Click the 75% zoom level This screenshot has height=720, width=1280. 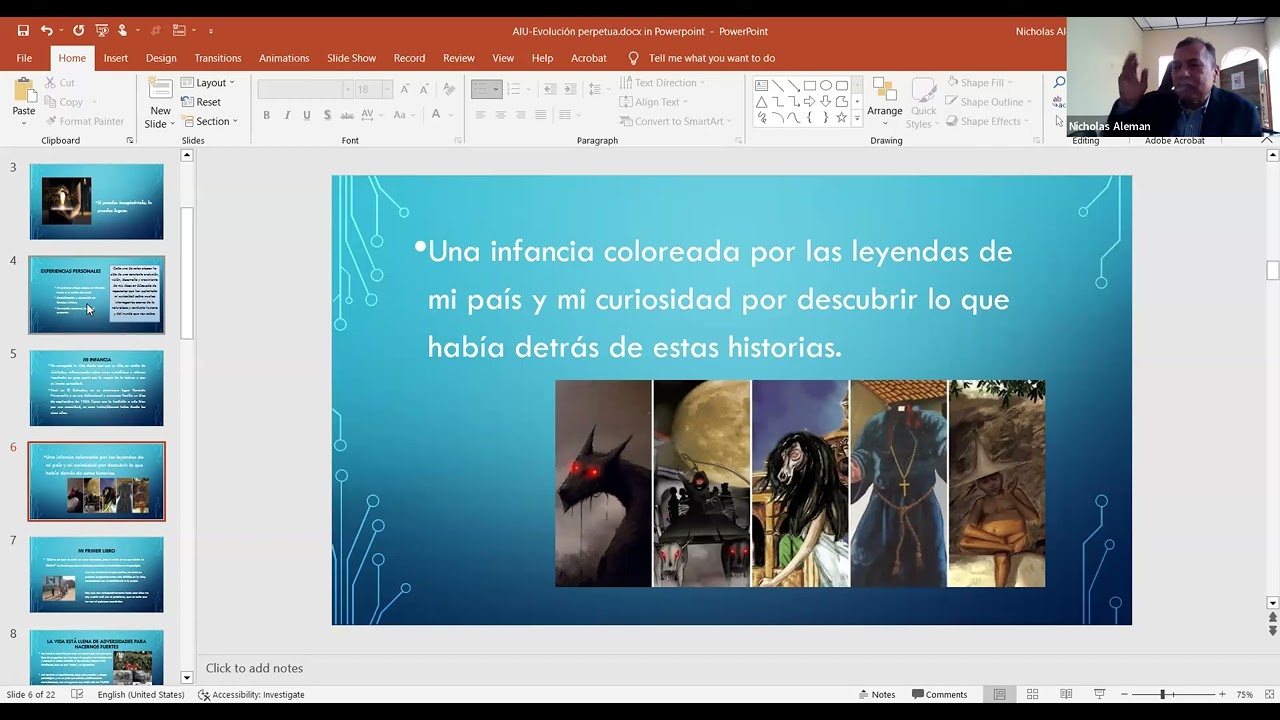pyautogui.click(x=1244, y=694)
